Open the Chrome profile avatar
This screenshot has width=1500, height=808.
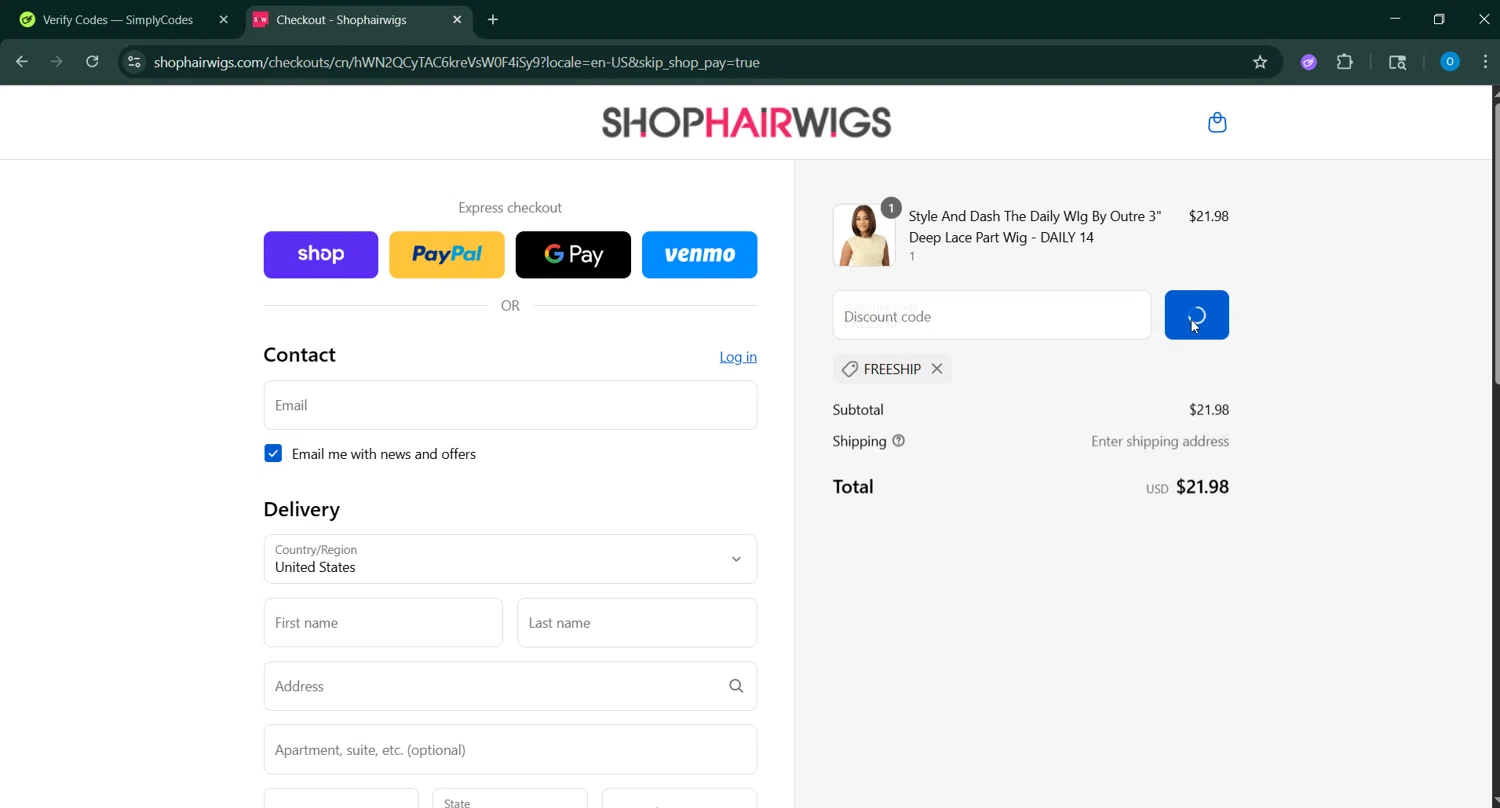tap(1450, 62)
